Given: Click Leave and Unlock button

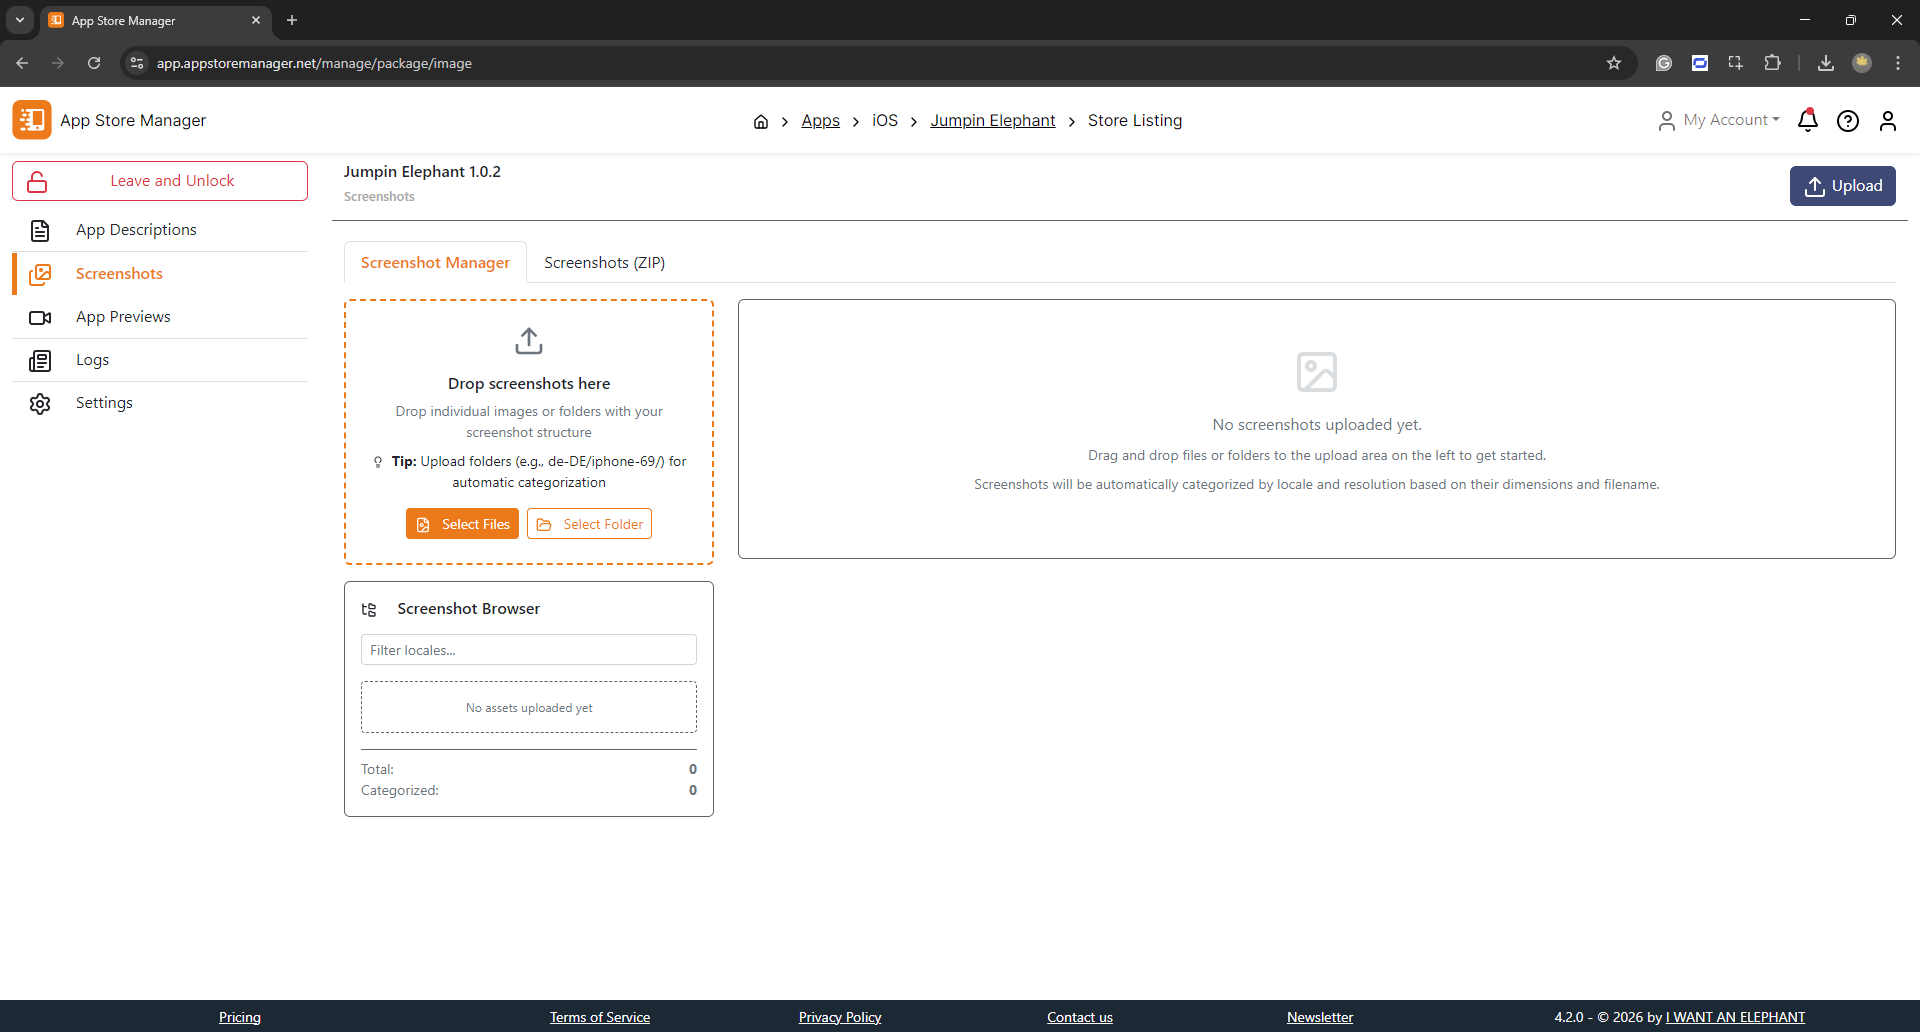Looking at the screenshot, I should [160, 181].
